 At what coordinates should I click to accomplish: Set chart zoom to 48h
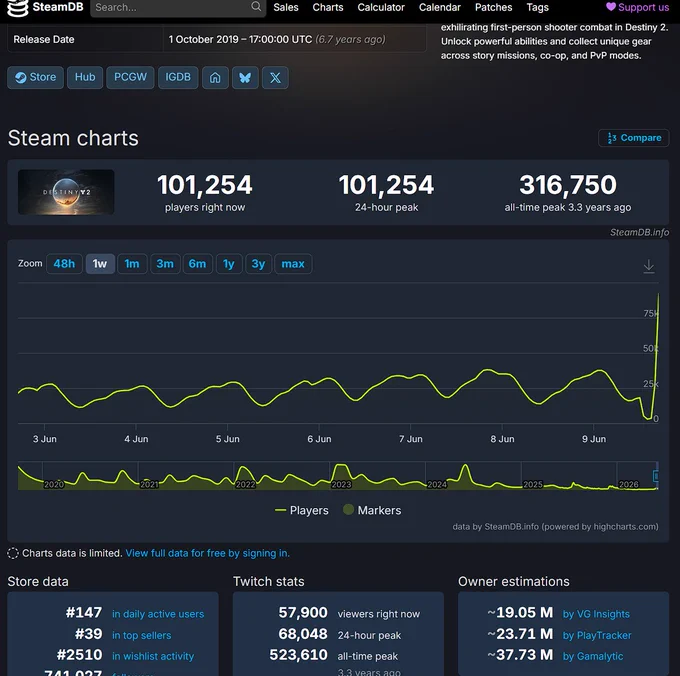click(64, 264)
